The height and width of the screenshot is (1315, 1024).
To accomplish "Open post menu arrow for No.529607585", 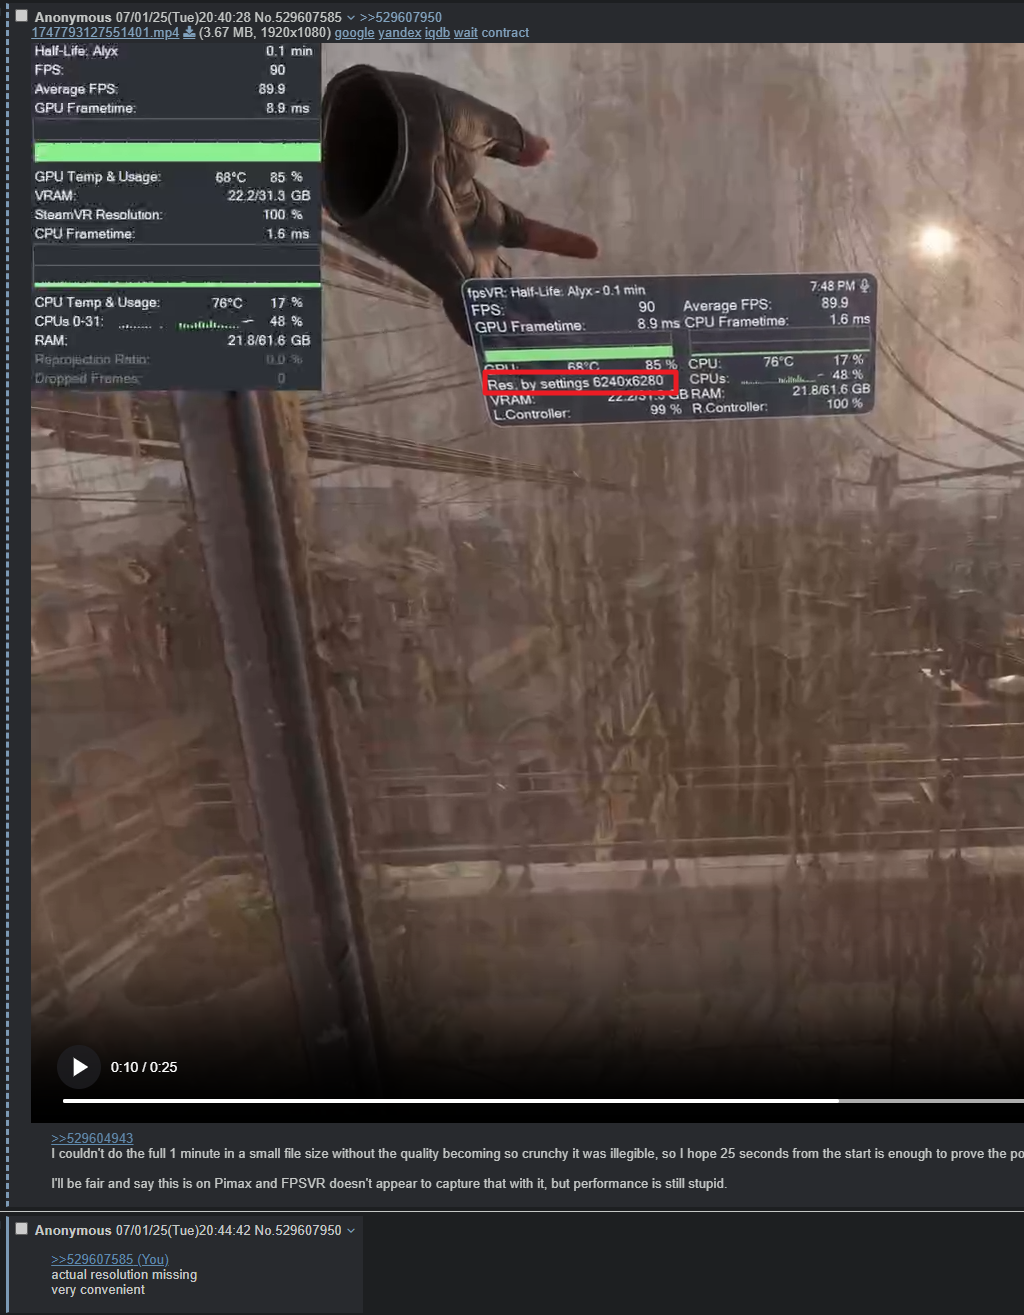I will pos(351,18).
